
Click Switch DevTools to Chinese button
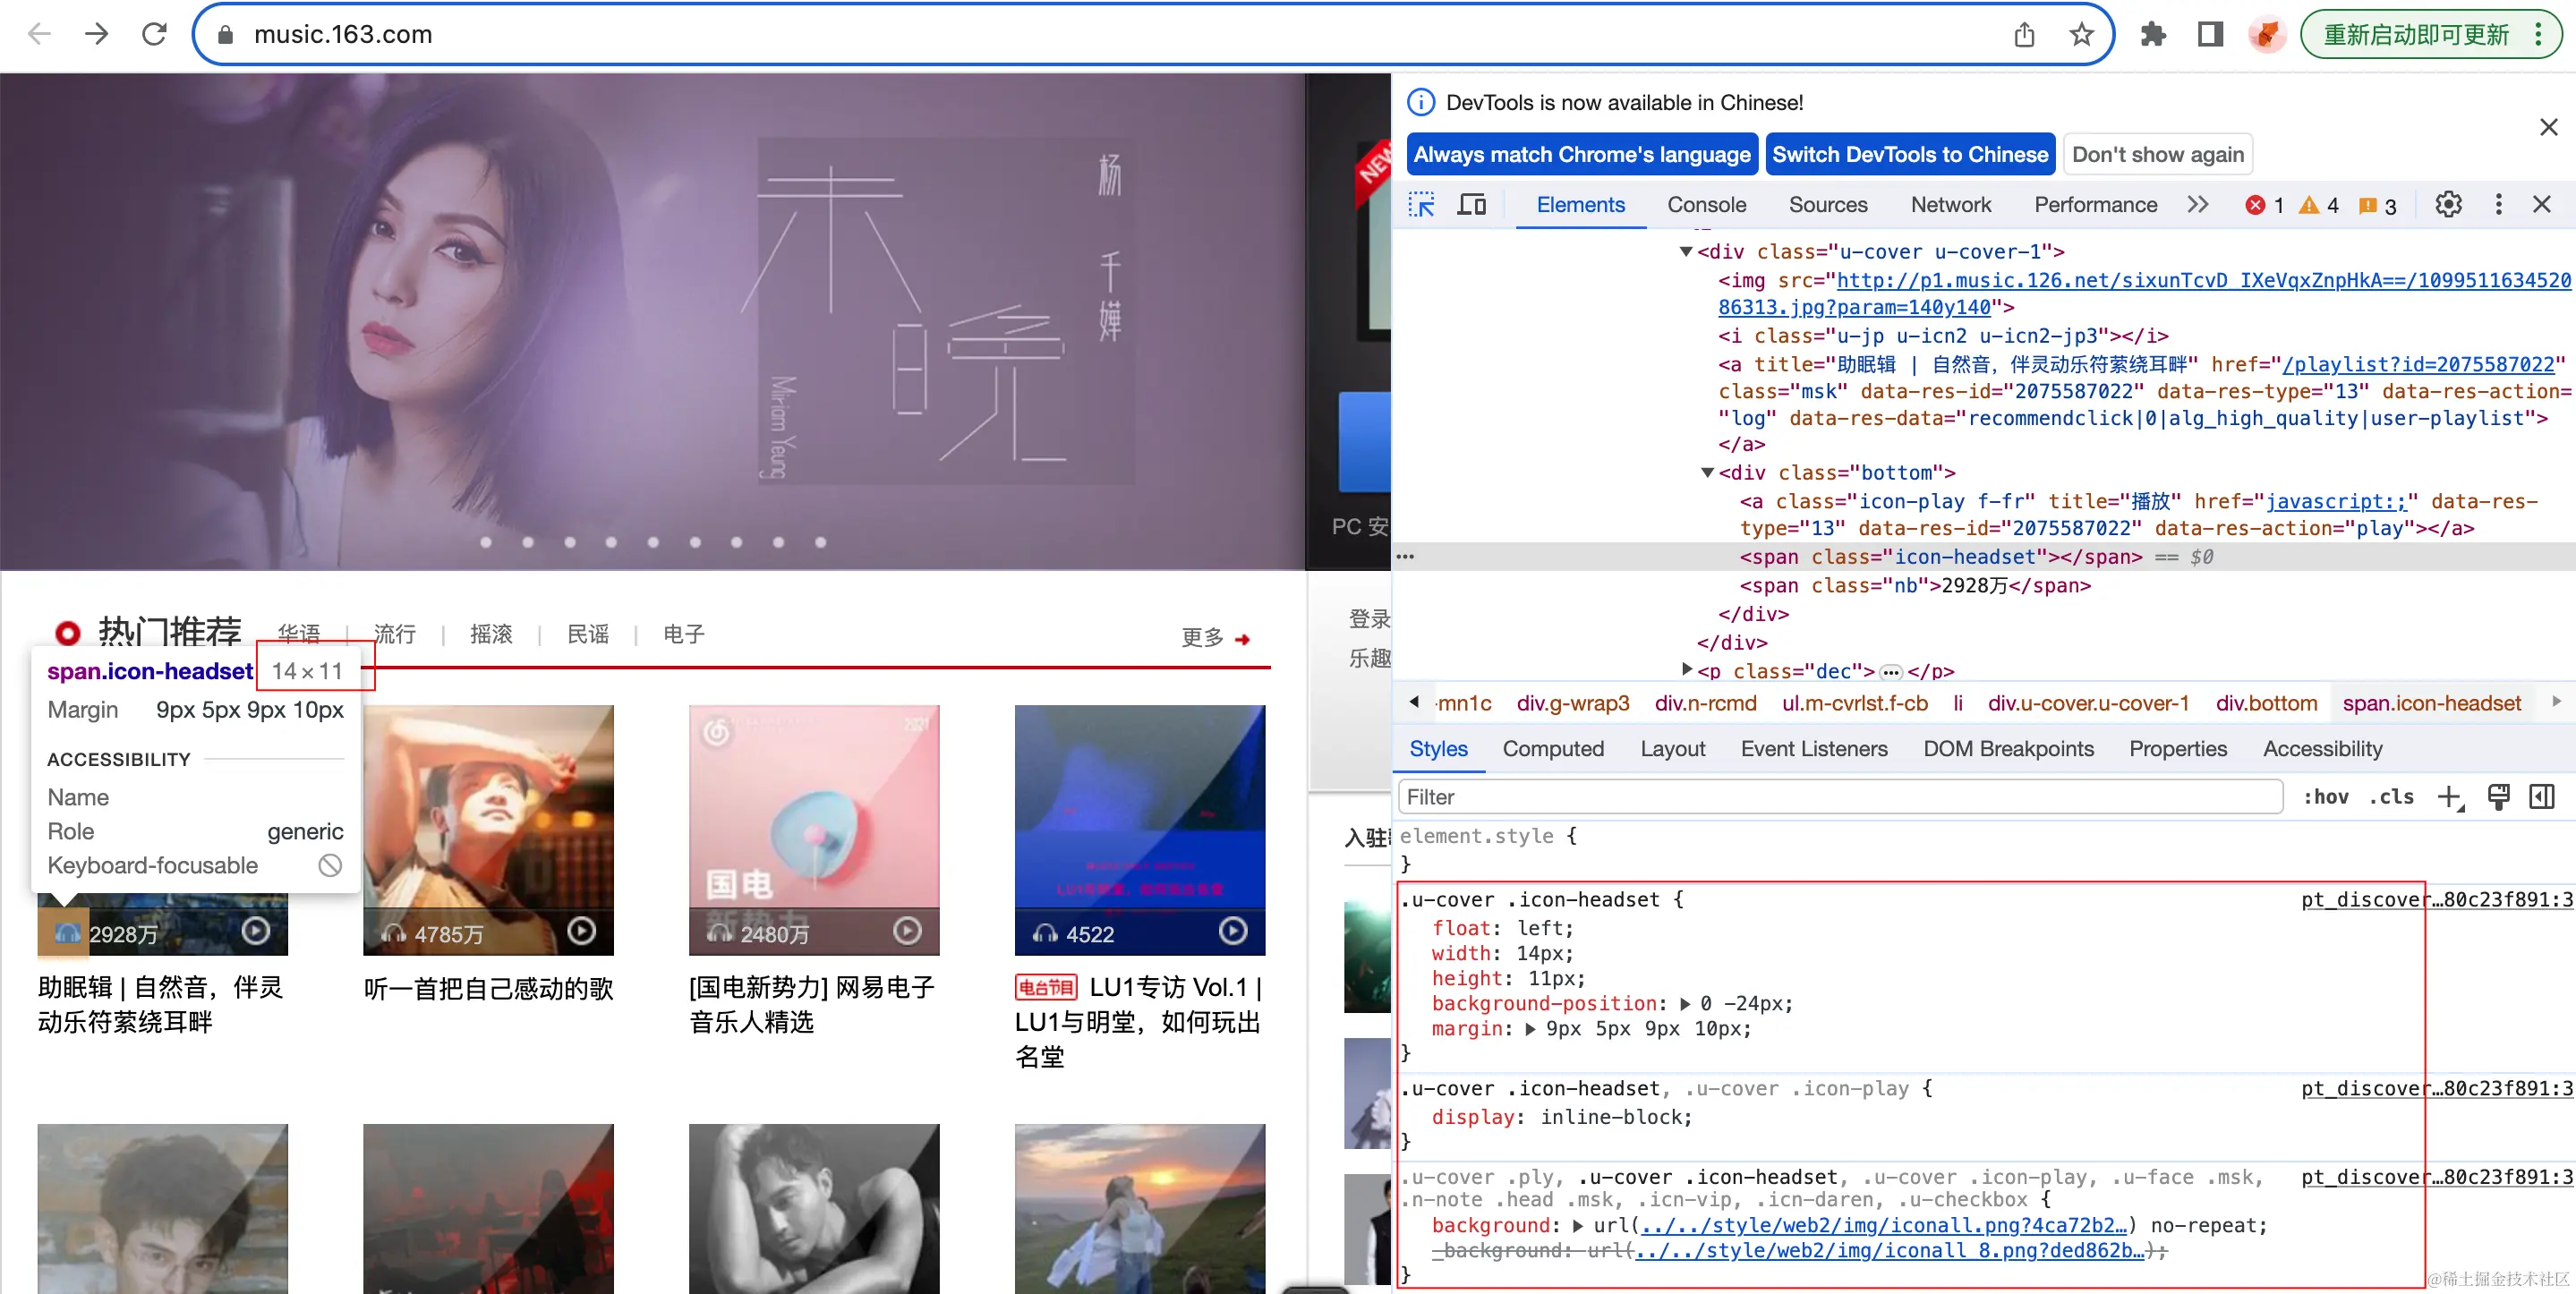click(1909, 155)
